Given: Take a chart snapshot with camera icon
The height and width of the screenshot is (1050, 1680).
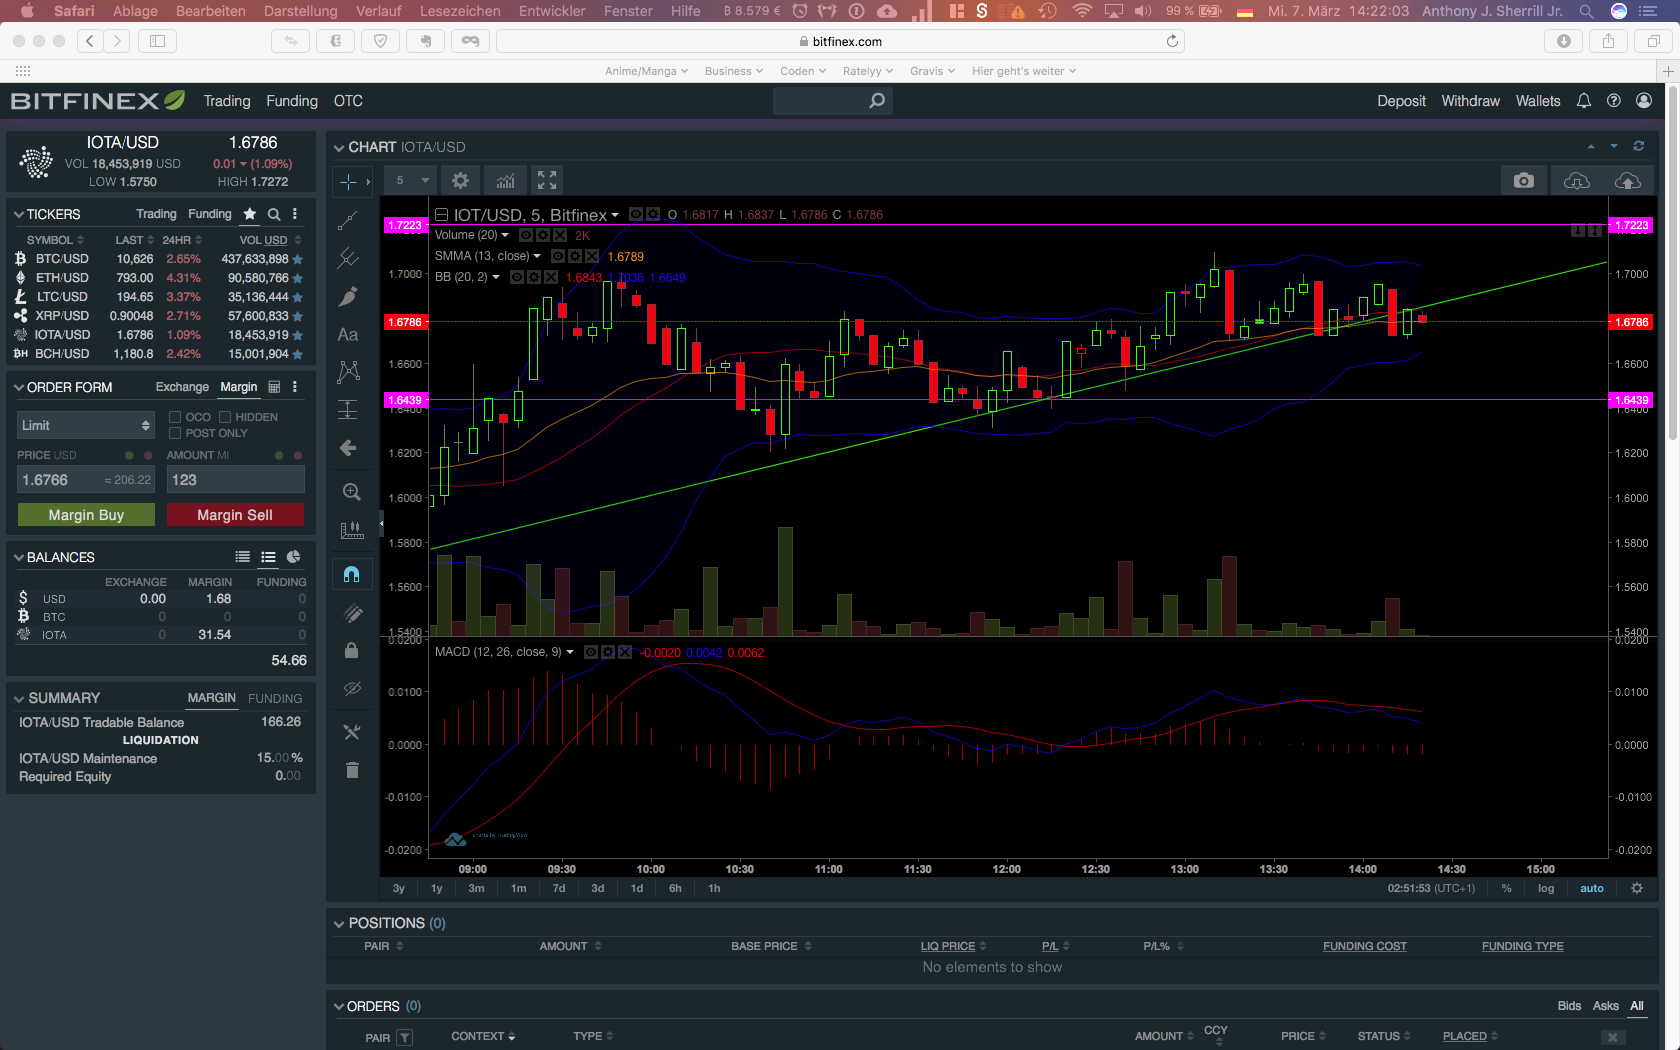Looking at the screenshot, I should pos(1523,181).
